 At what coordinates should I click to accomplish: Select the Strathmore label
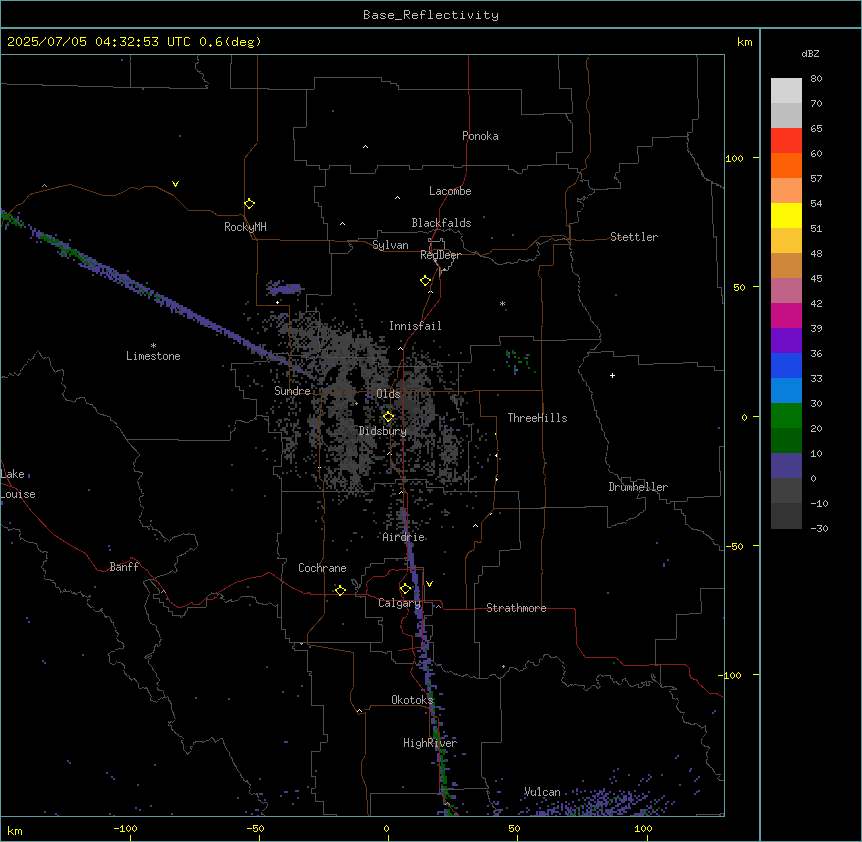[x=516, y=608]
